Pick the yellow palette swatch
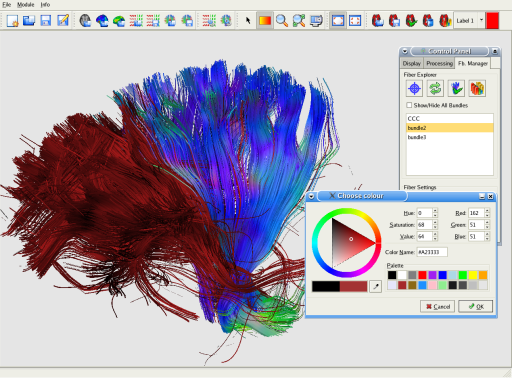Screen dimensions: 512x378 [x=473, y=275]
